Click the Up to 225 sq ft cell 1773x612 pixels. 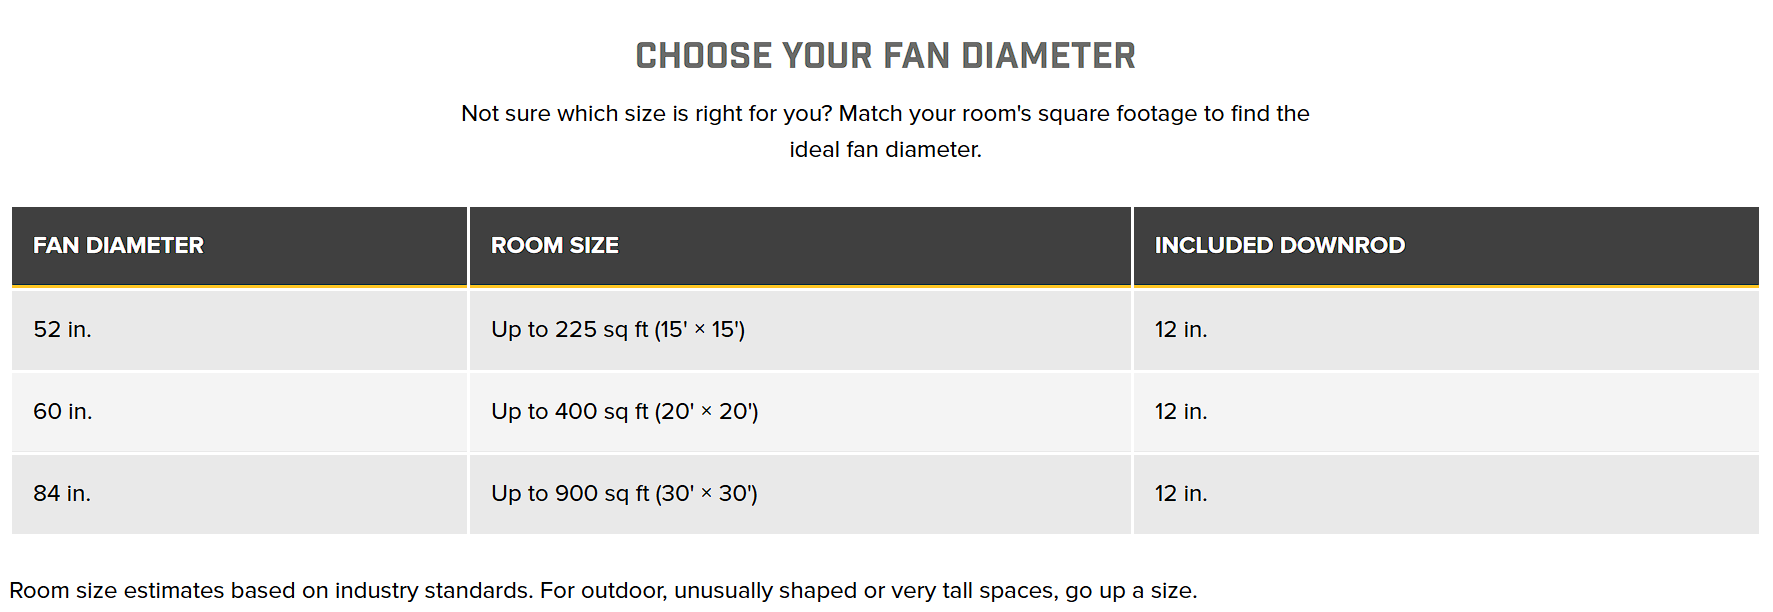pos(800,330)
